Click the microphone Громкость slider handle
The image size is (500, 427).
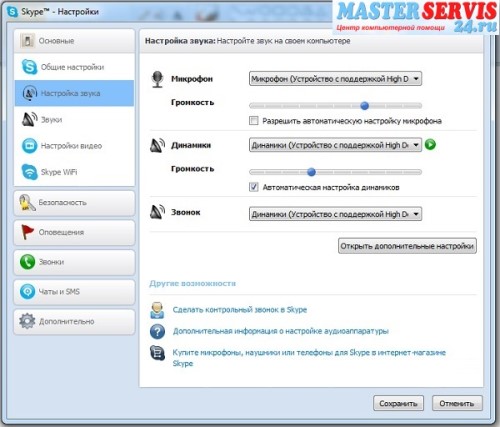(x=365, y=106)
